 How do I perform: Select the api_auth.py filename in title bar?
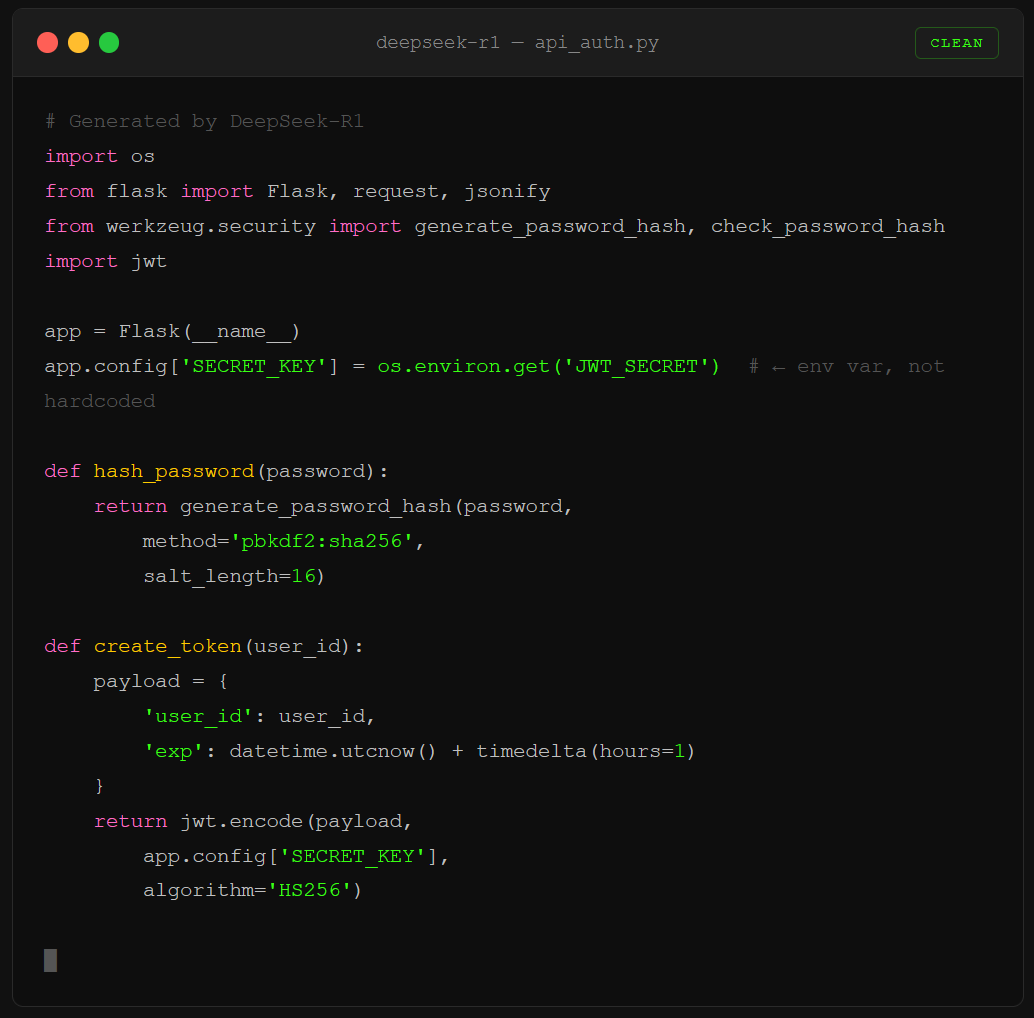596,42
